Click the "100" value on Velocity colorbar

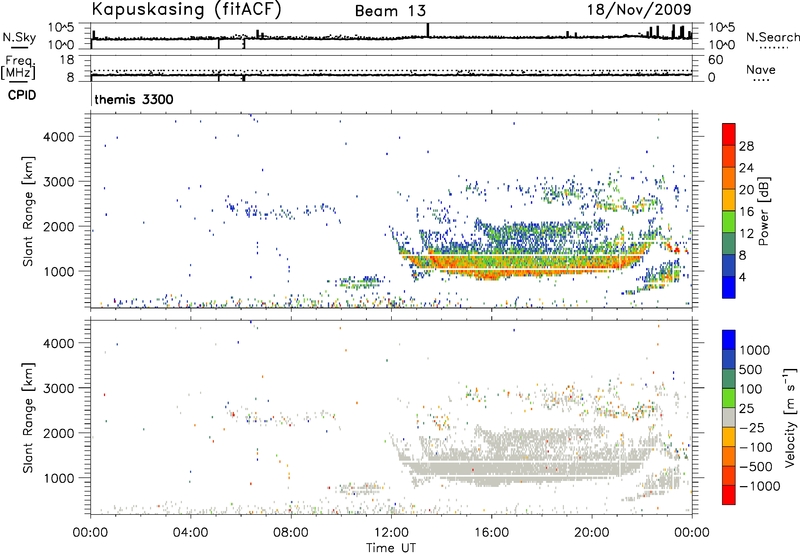click(x=751, y=389)
